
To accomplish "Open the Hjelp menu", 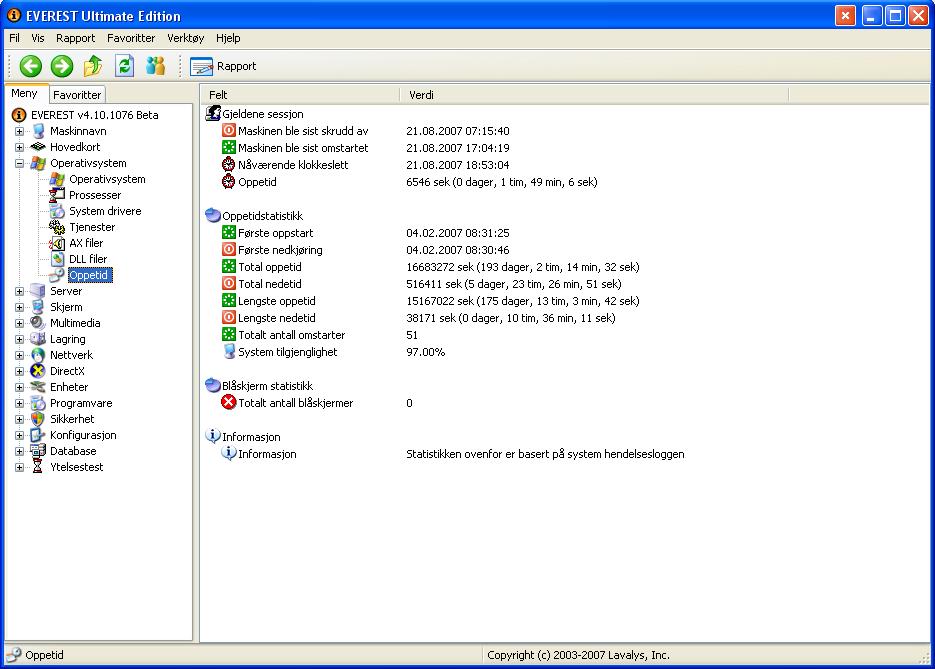I will pos(228,38).
